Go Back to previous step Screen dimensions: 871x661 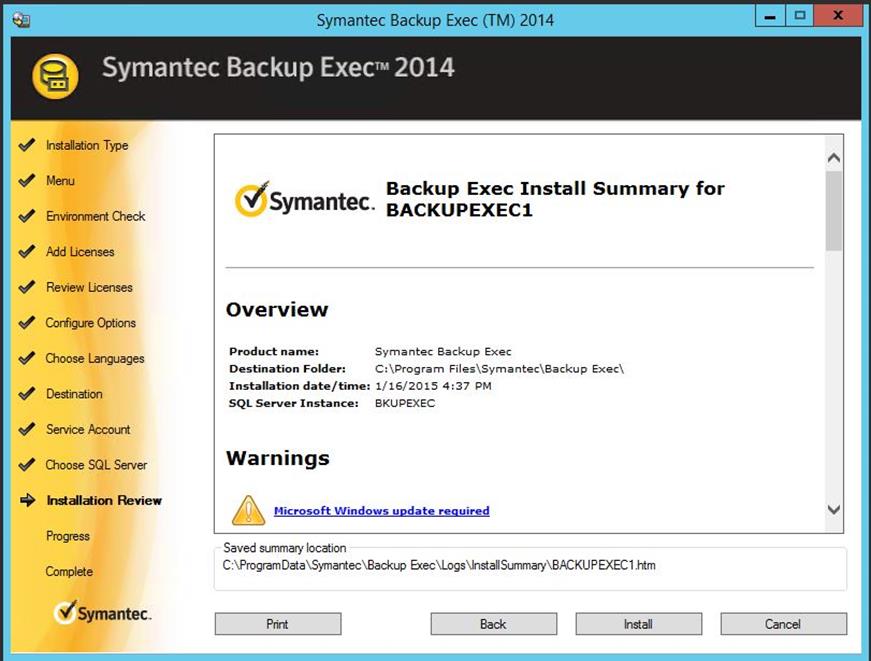pyautogui.click(x=493, y=624)
